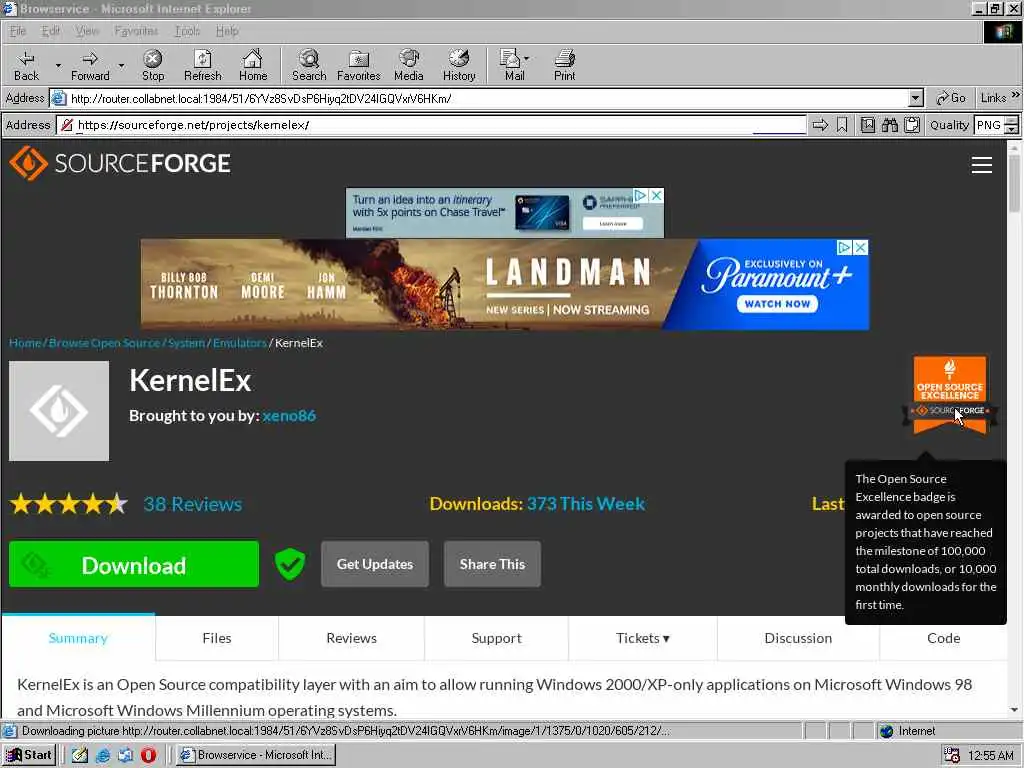The width and height of the screenshot is (1024, 768).
Task: Select the Summary tab
Action: point(78,638)
